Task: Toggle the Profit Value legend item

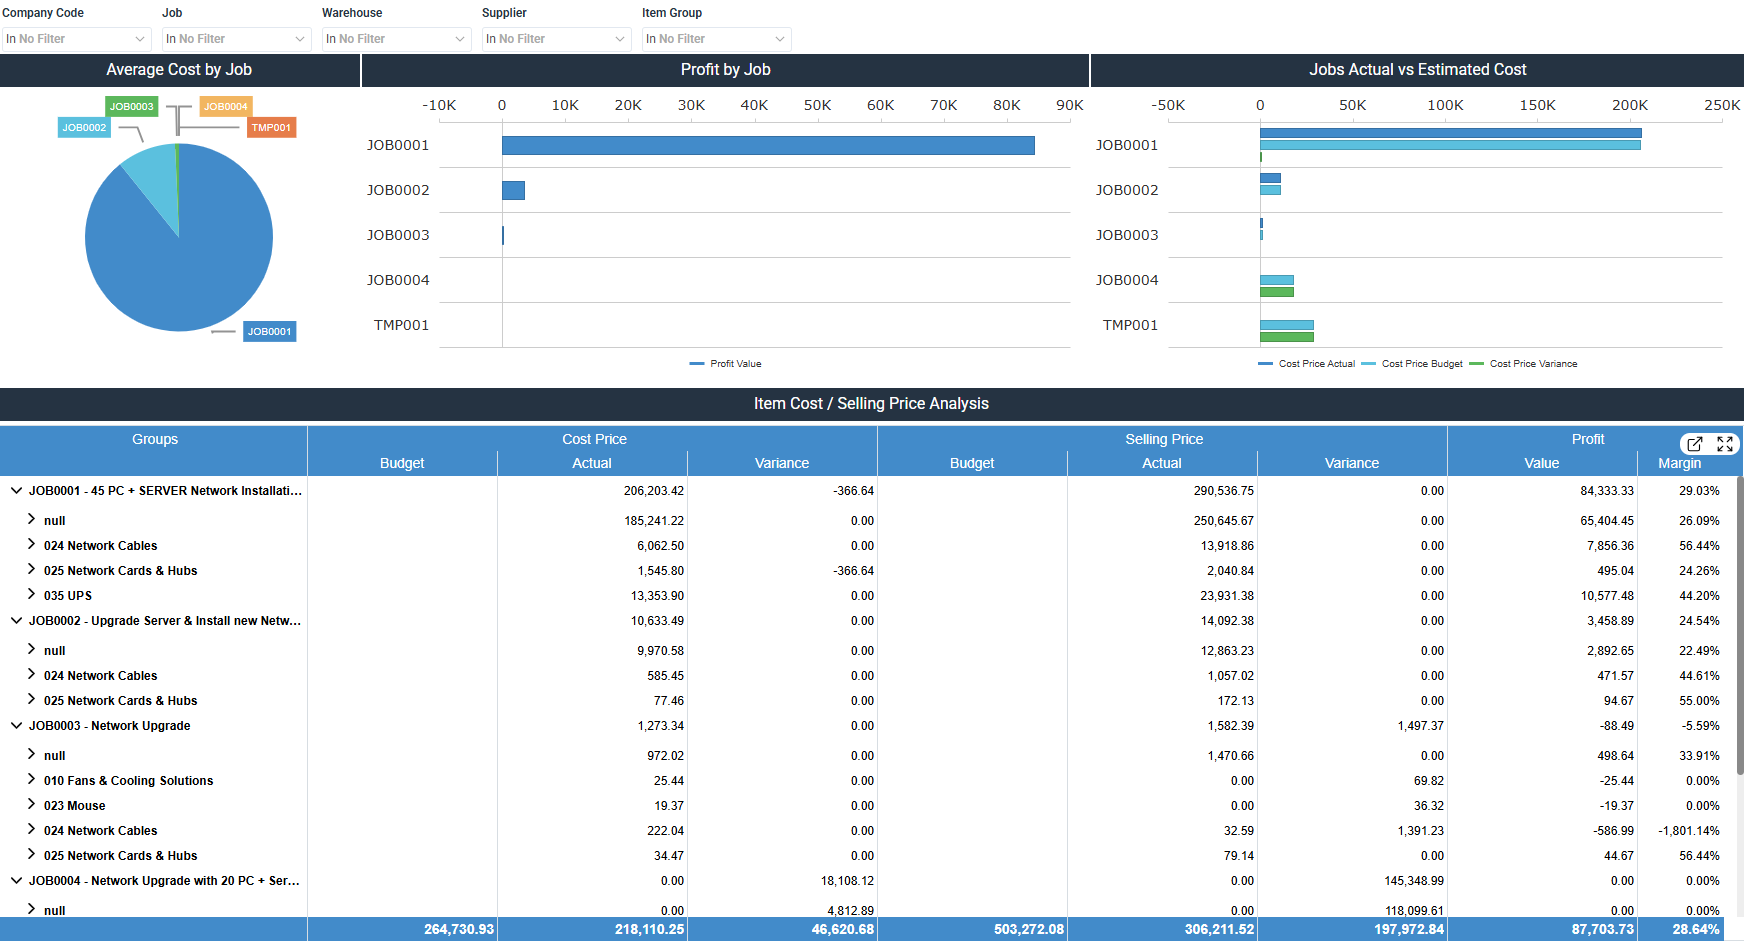Action: (726, 364)
